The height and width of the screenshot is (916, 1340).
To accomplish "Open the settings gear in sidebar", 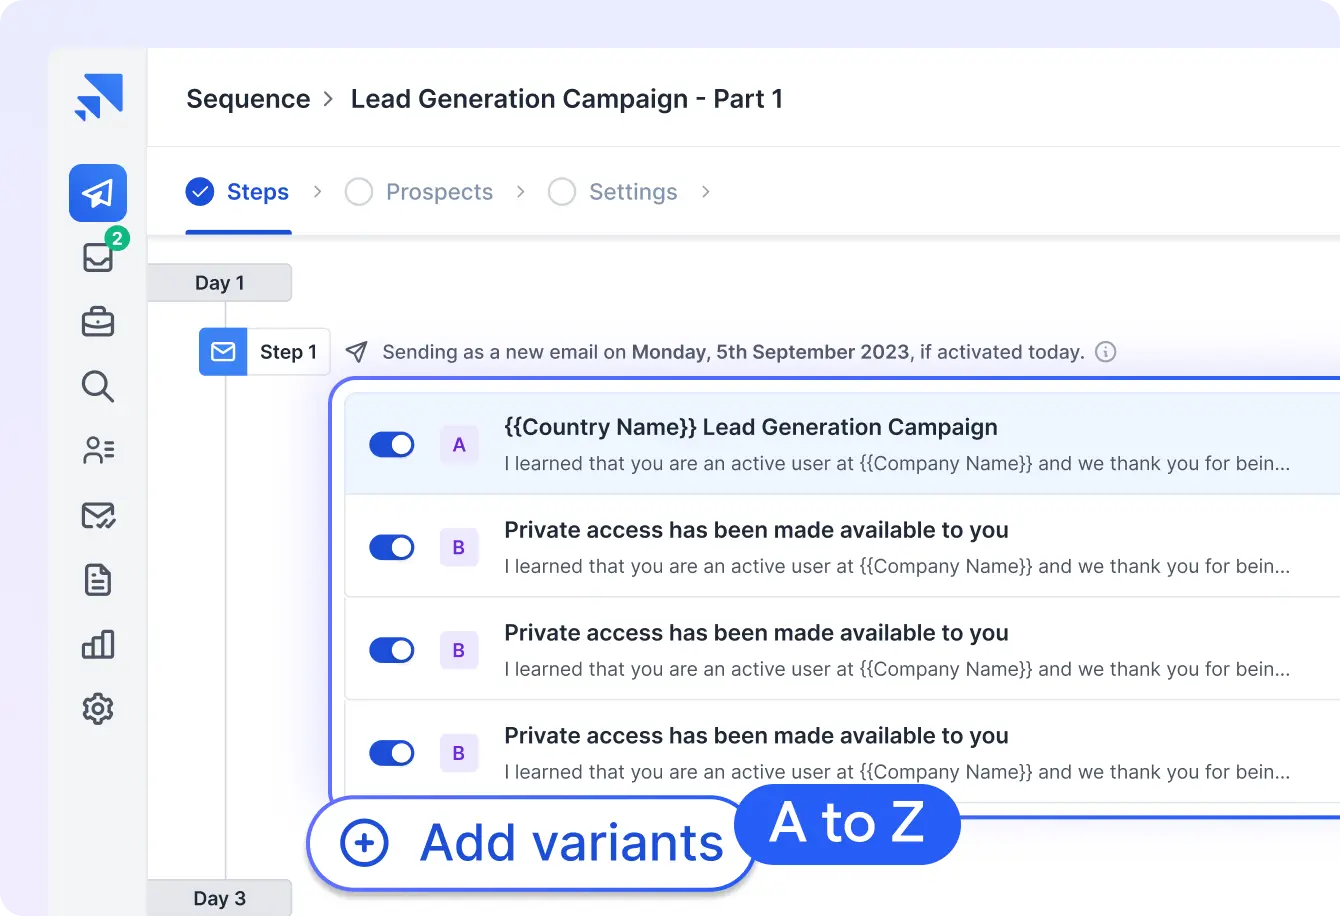I will coord(98,709).
